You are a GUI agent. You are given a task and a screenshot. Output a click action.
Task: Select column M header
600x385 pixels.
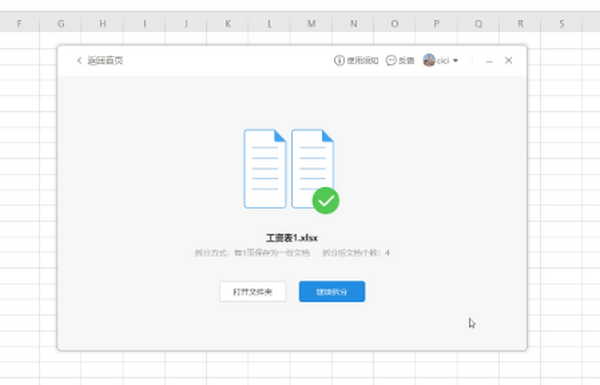pyautogui.click(x=311, y=24)
